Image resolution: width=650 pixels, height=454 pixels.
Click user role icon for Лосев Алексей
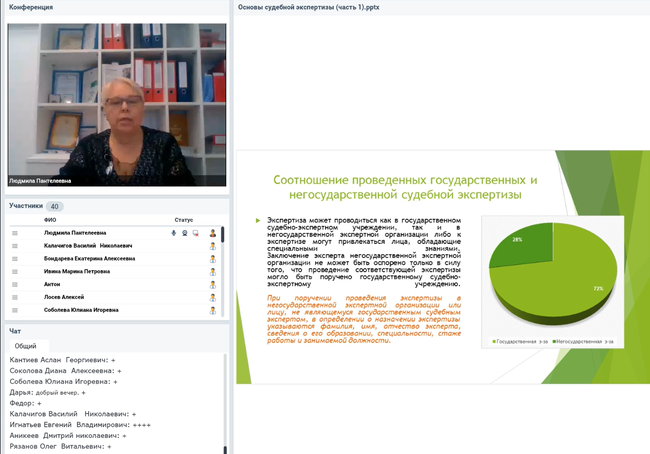point(212,298)
